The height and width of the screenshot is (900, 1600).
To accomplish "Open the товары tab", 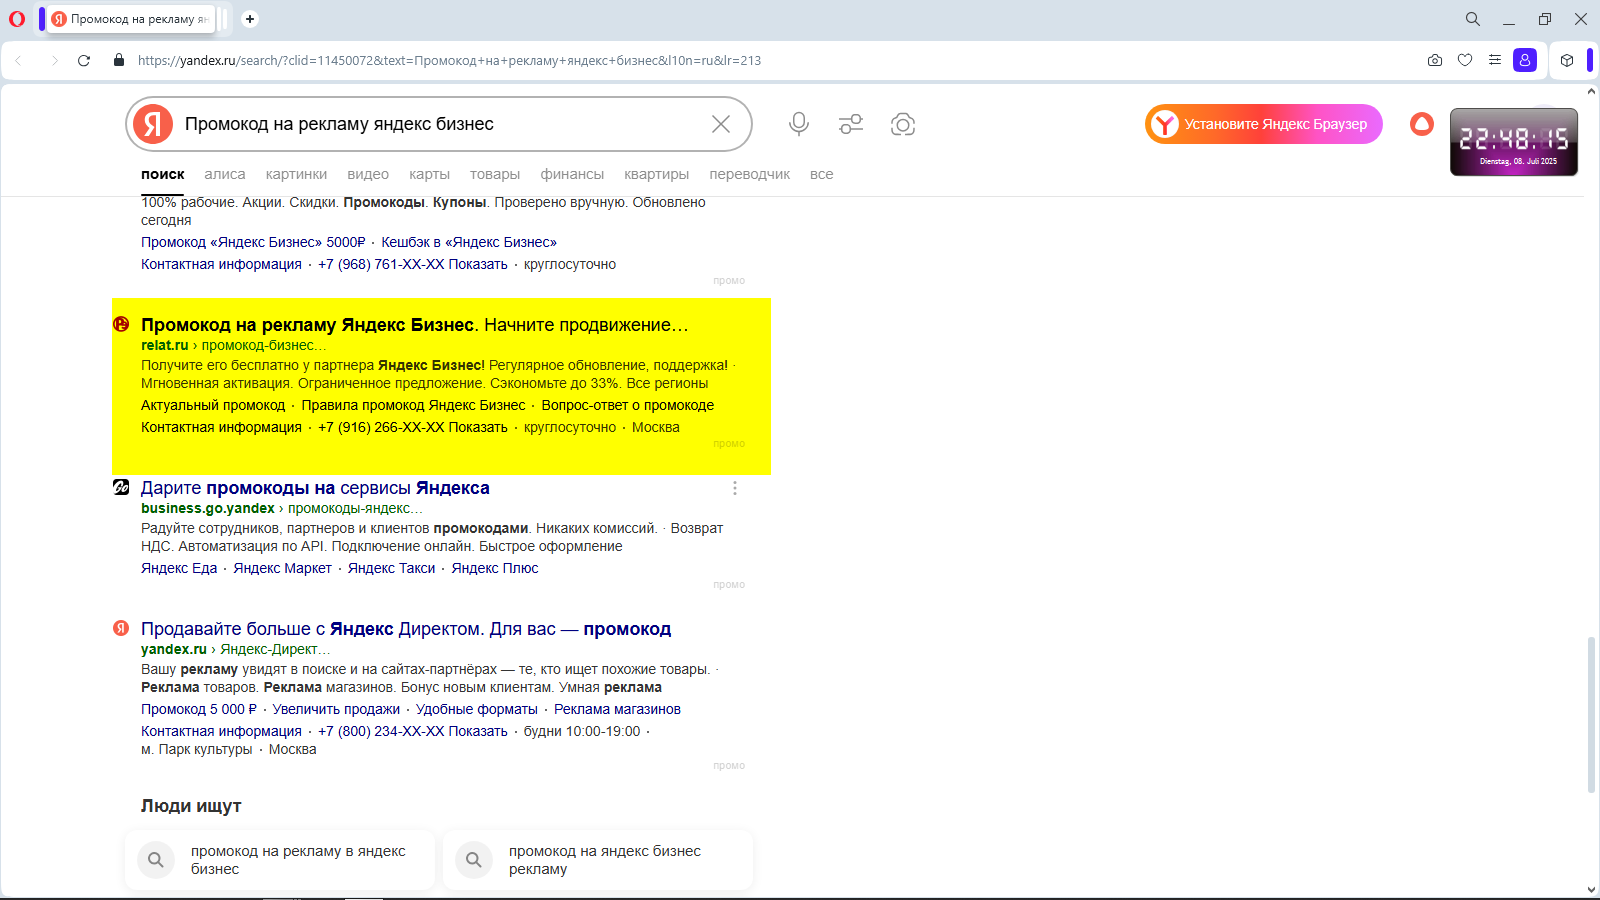I will pos(495,174).
